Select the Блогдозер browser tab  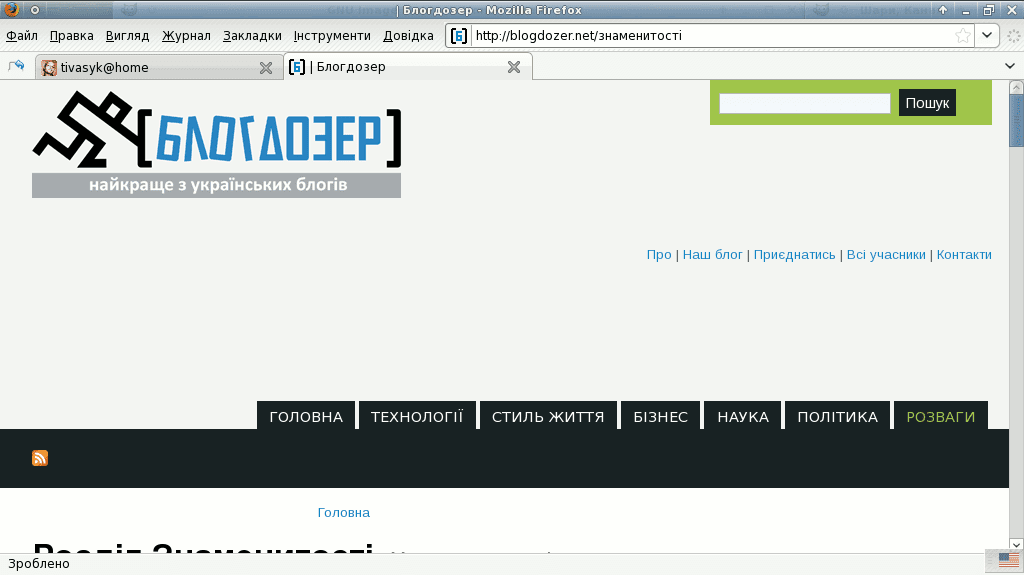(408, 67)
